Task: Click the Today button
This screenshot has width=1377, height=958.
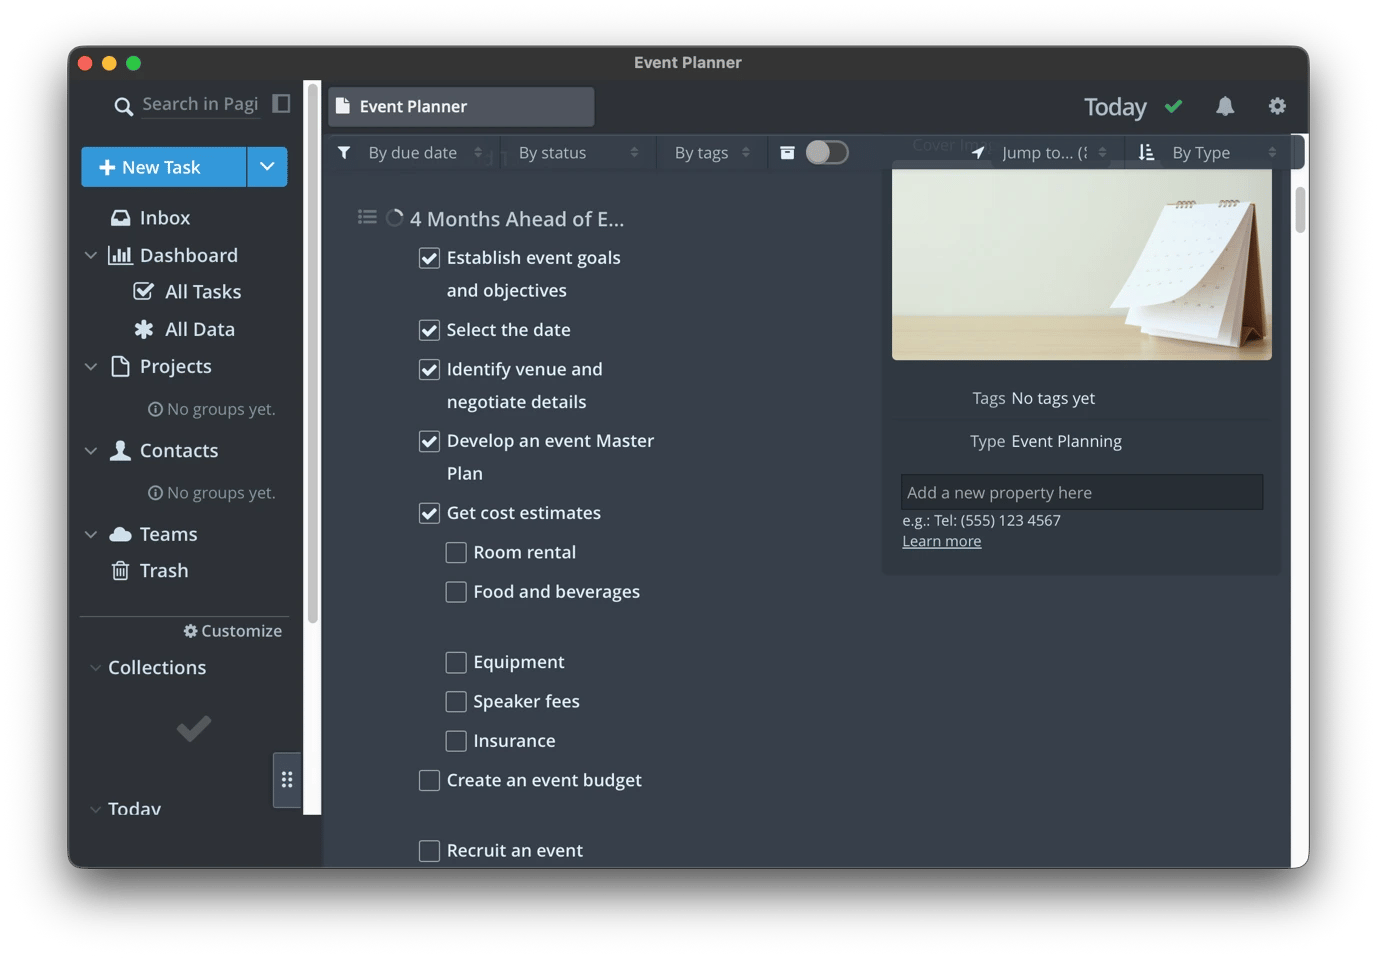Action: point(1115,107)
